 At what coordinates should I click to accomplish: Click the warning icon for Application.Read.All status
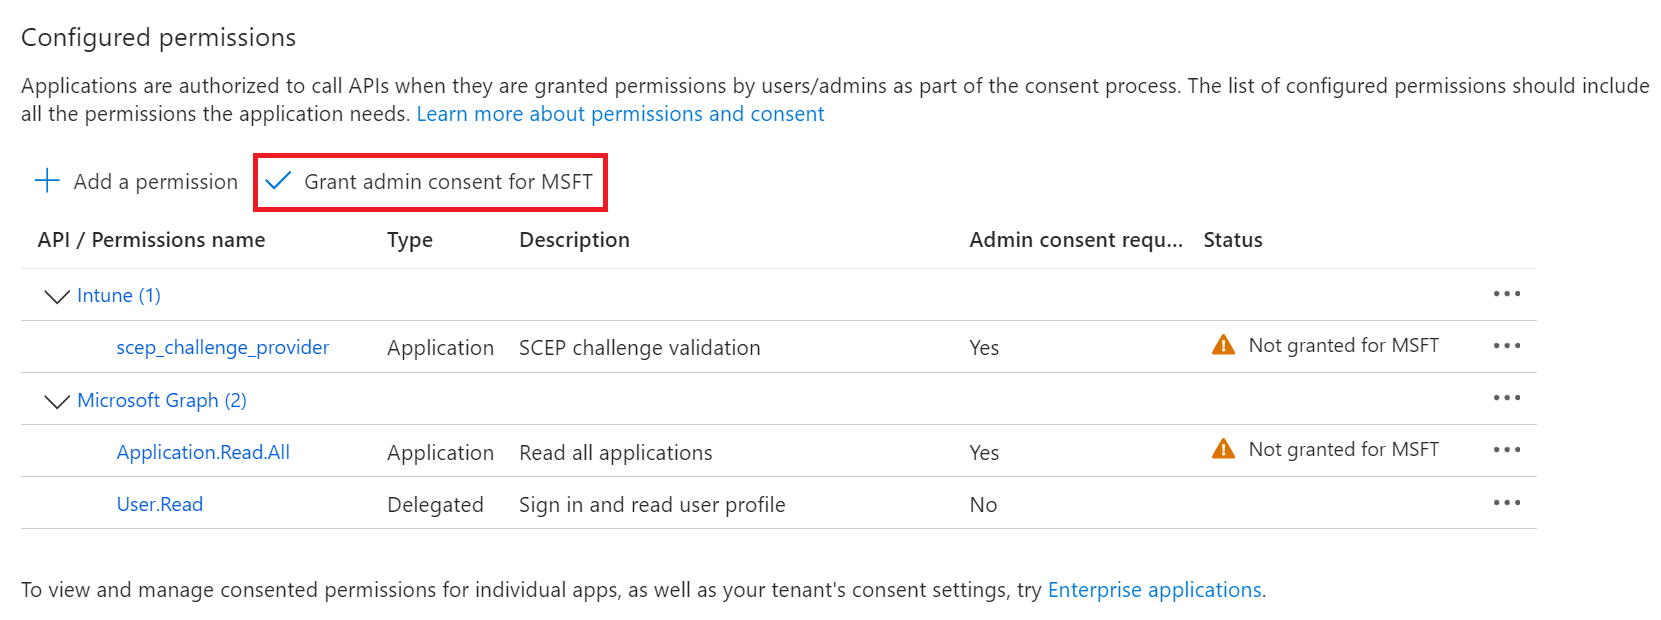pos(1223,449)
